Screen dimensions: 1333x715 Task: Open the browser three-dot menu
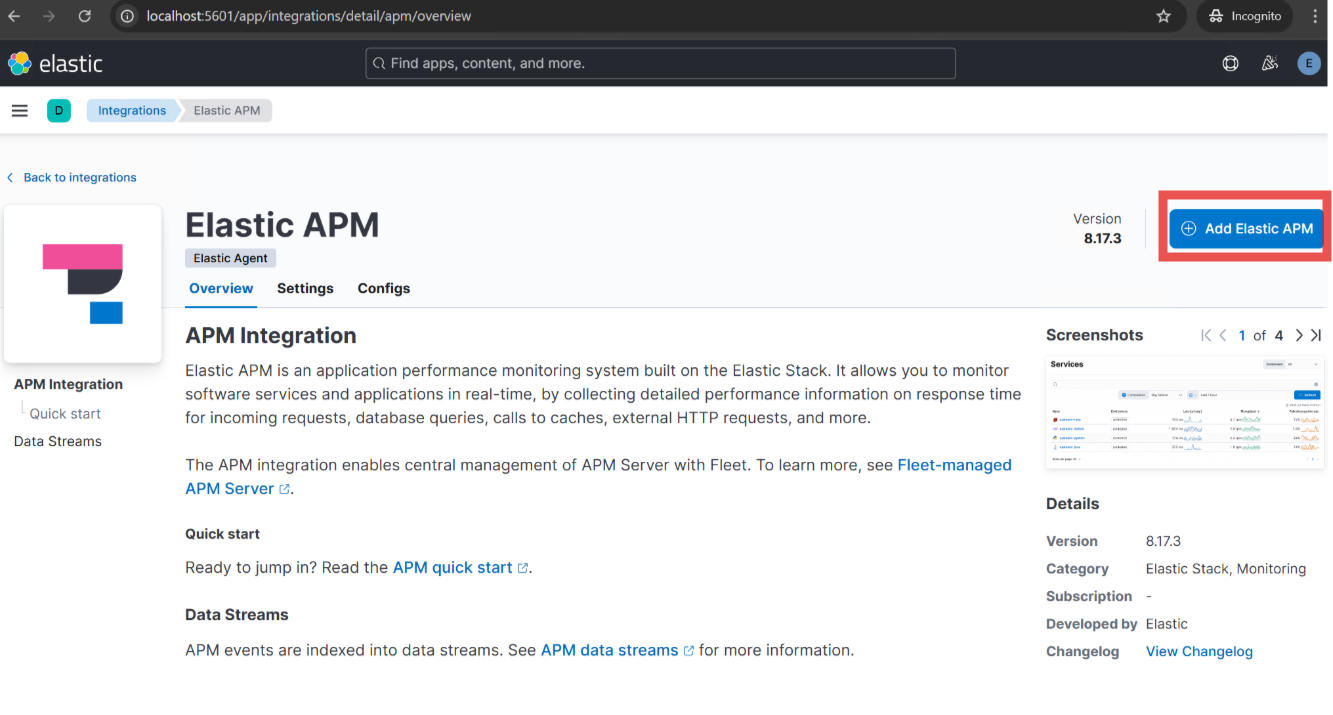coord(1315,16)
